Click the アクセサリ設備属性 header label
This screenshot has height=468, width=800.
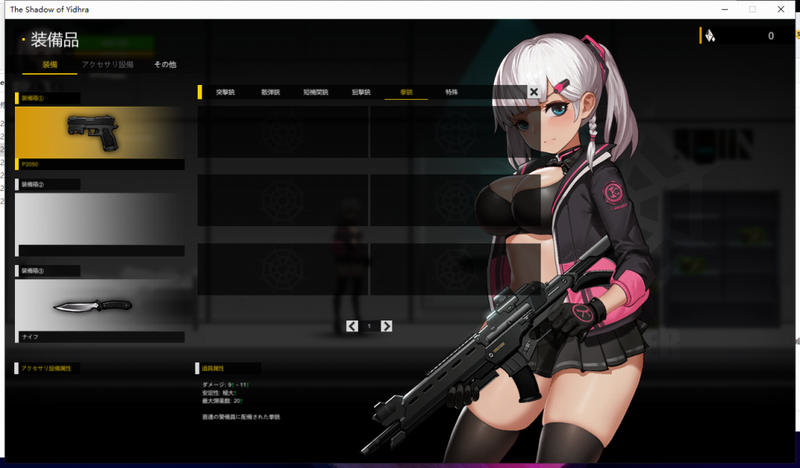pos(47,368)
